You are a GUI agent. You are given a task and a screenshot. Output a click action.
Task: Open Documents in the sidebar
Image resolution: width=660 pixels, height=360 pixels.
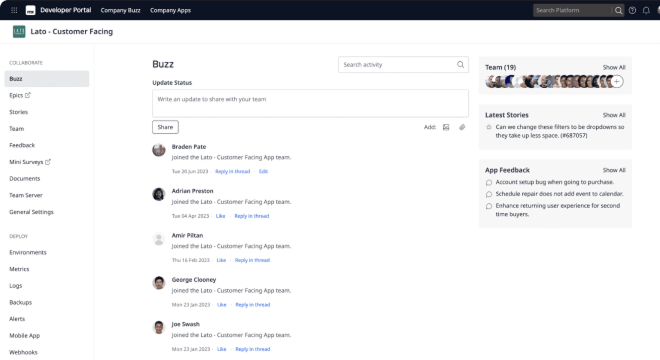(24, 179)
